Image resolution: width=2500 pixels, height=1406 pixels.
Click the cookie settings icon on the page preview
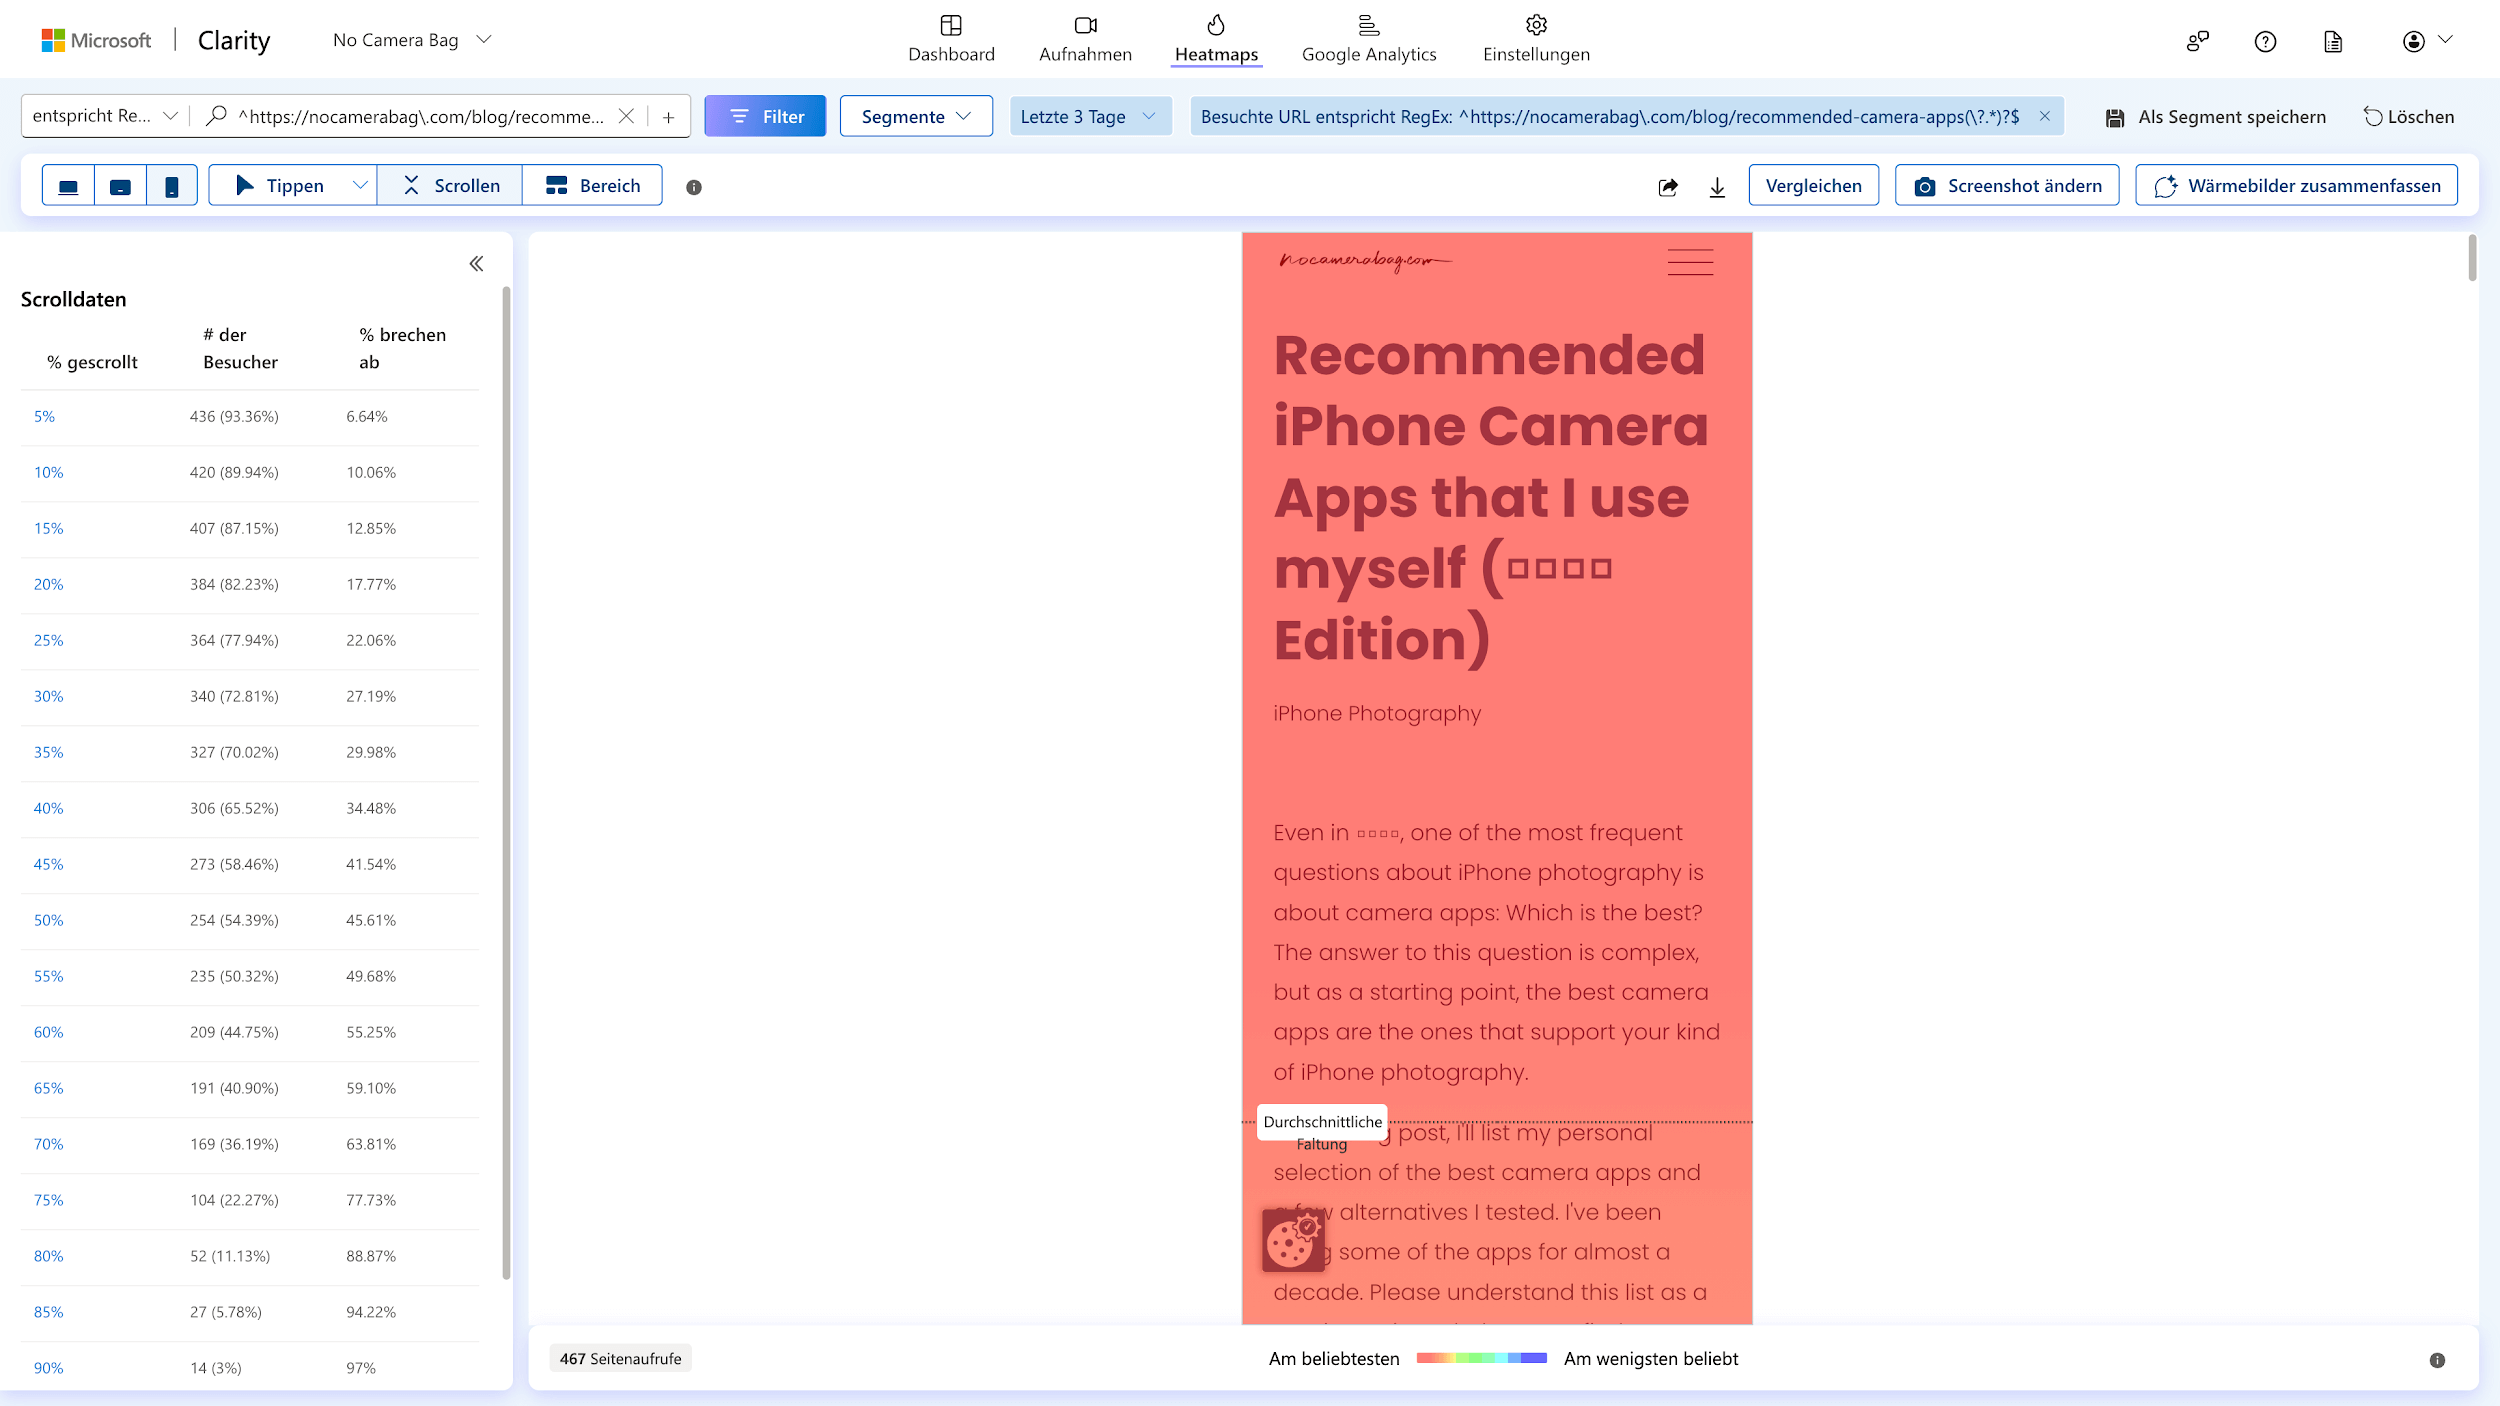point(1293,1241)
